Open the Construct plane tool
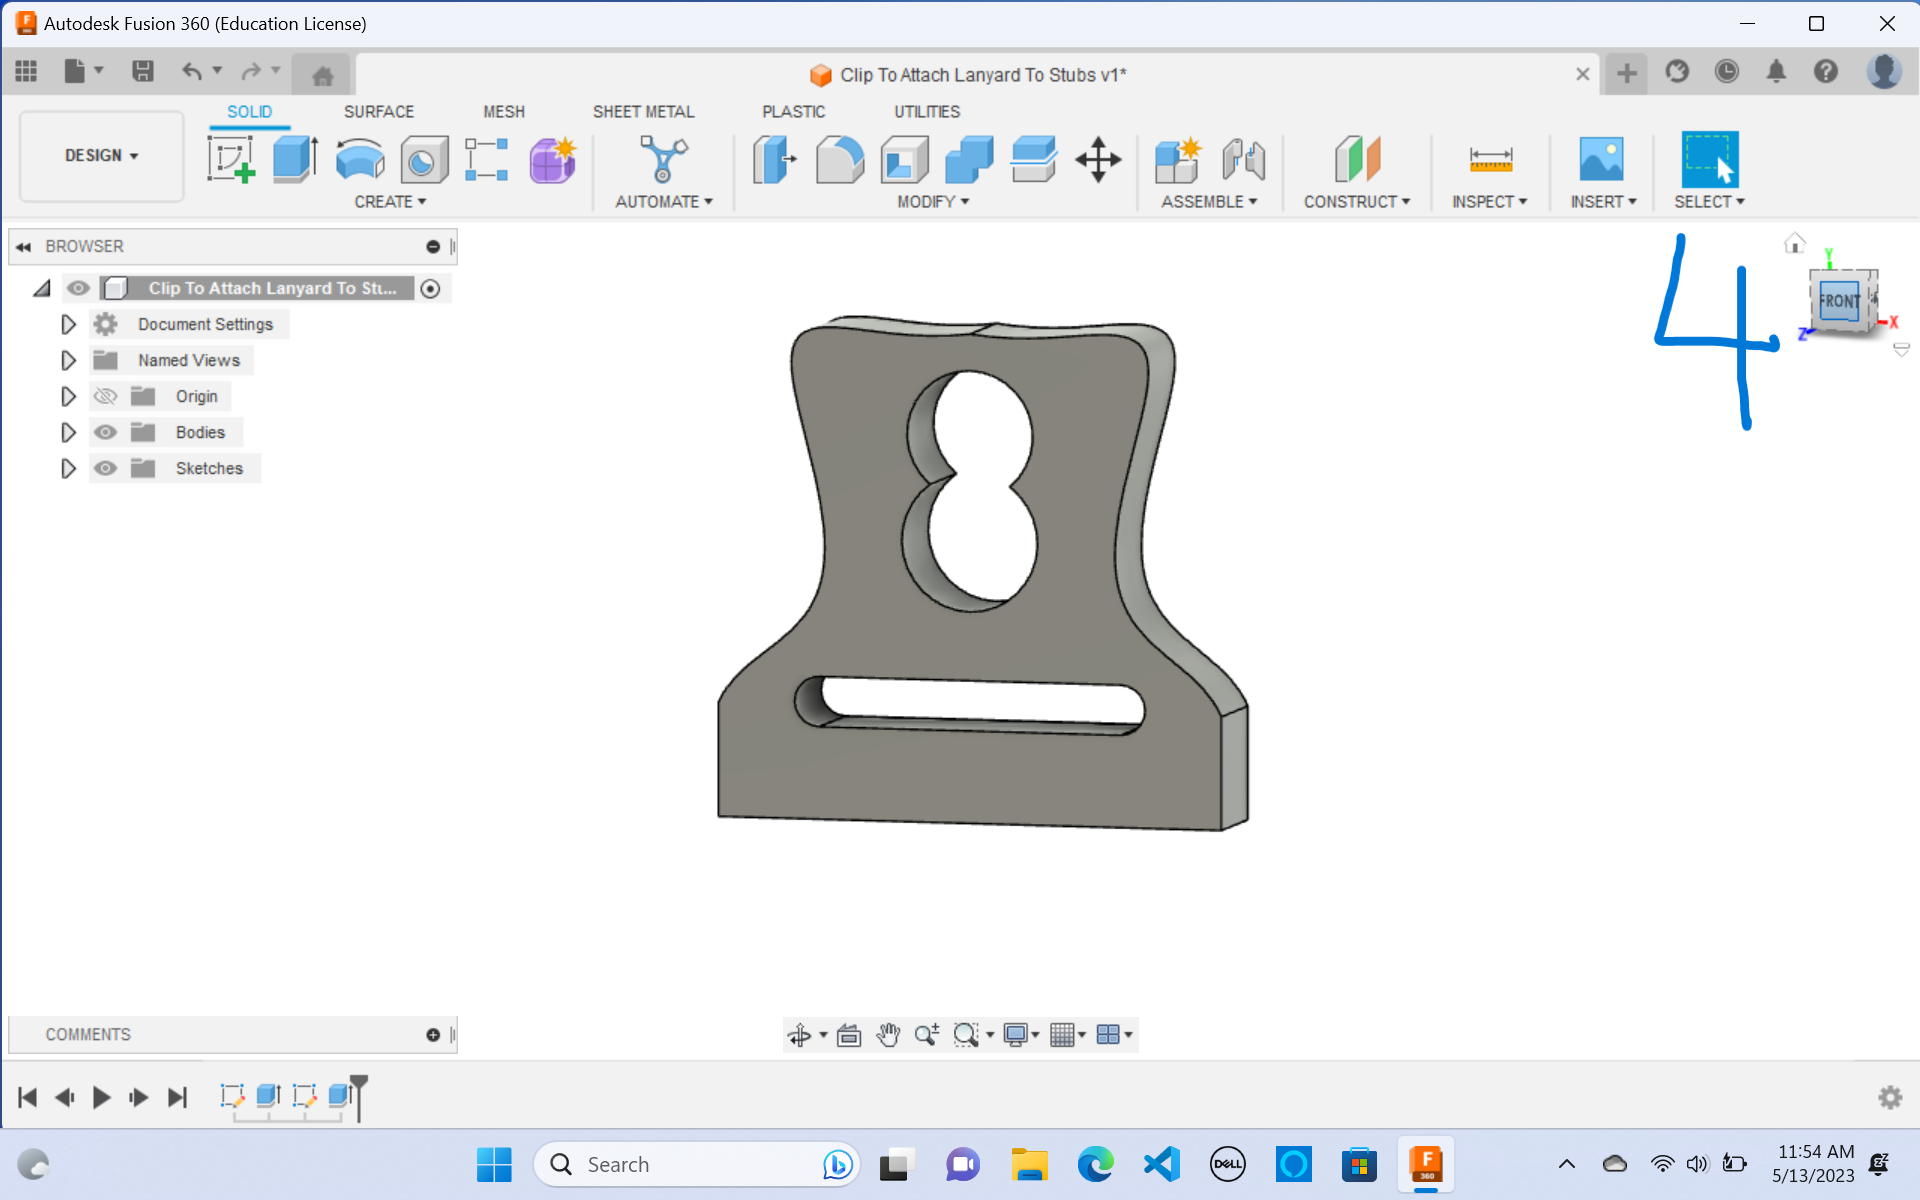The image size is (1920, 1200). 1356,160
